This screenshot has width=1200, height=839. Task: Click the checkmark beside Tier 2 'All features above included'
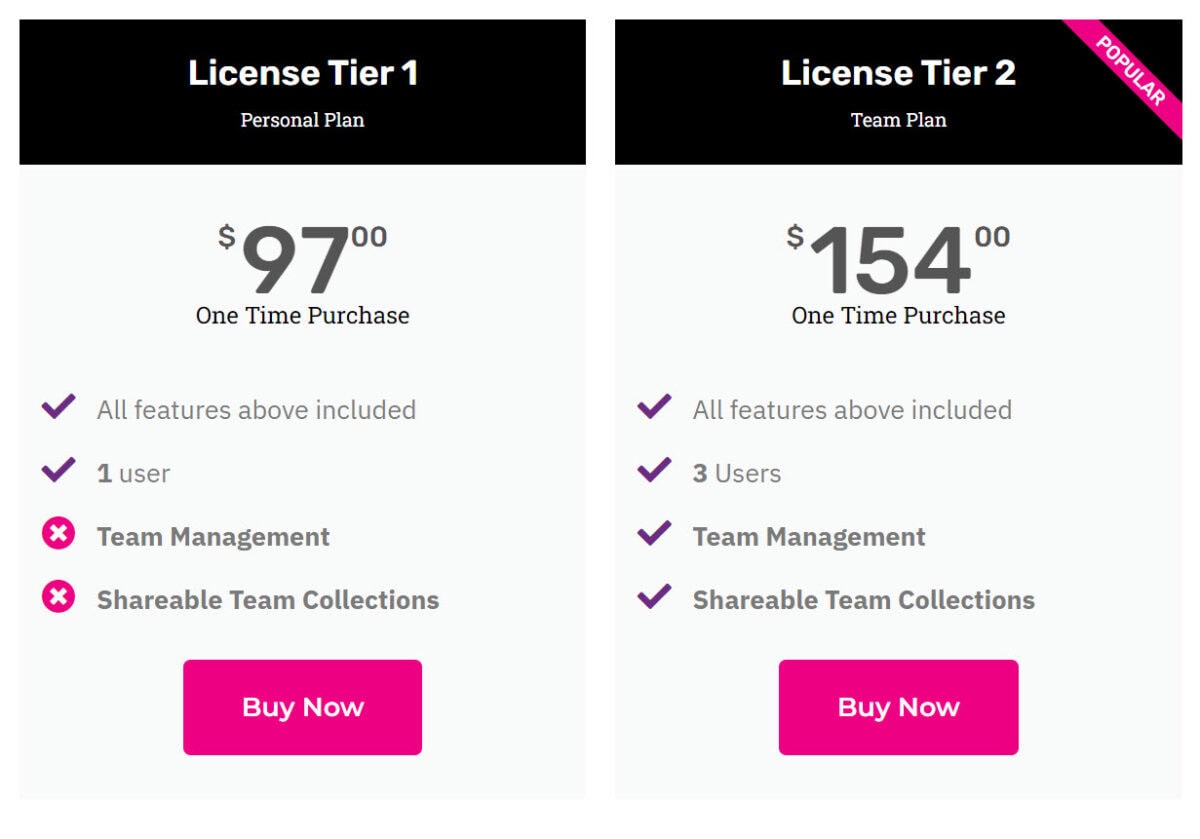(654, 405)
